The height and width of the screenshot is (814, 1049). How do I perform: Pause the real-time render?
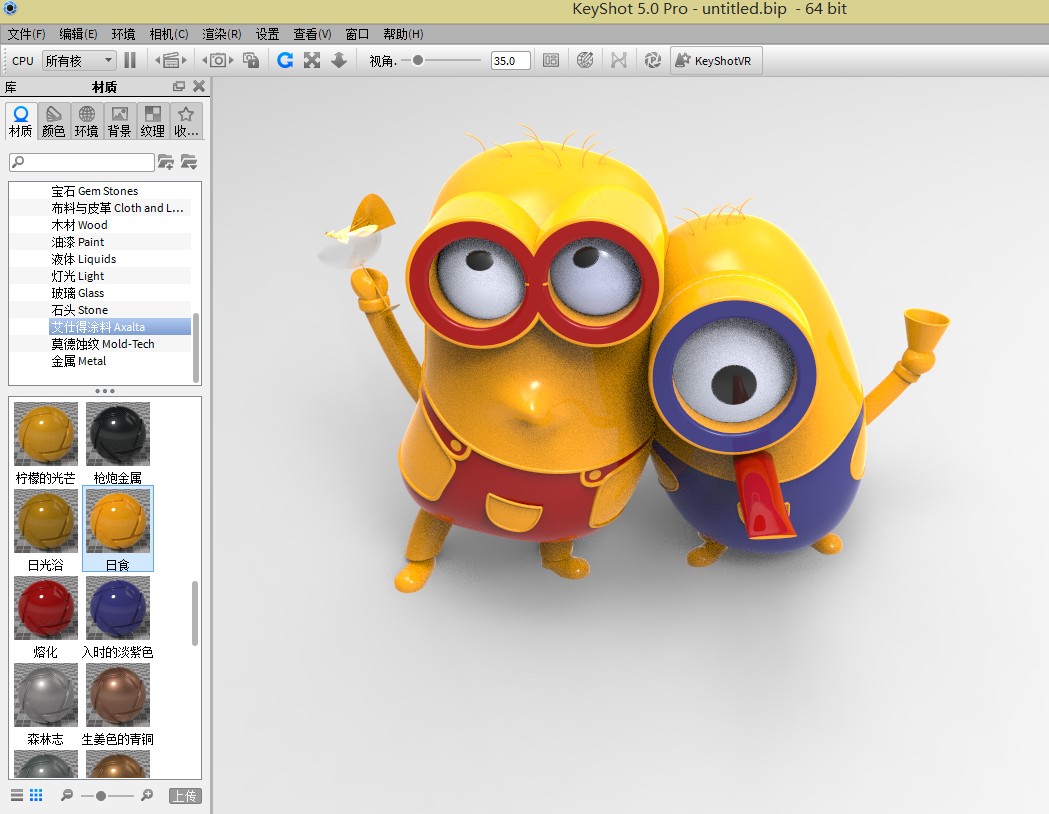pyautogui.click(x=130, y=61)
